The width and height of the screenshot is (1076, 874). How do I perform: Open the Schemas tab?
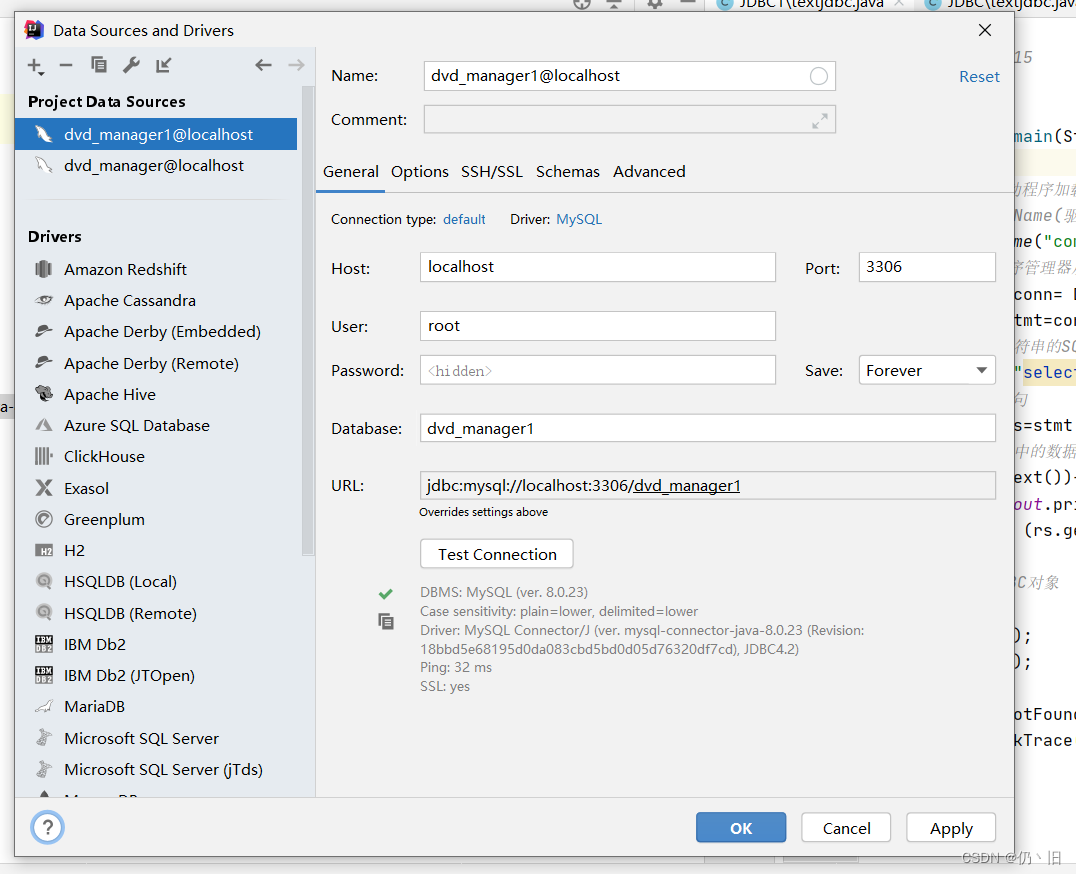568,172
